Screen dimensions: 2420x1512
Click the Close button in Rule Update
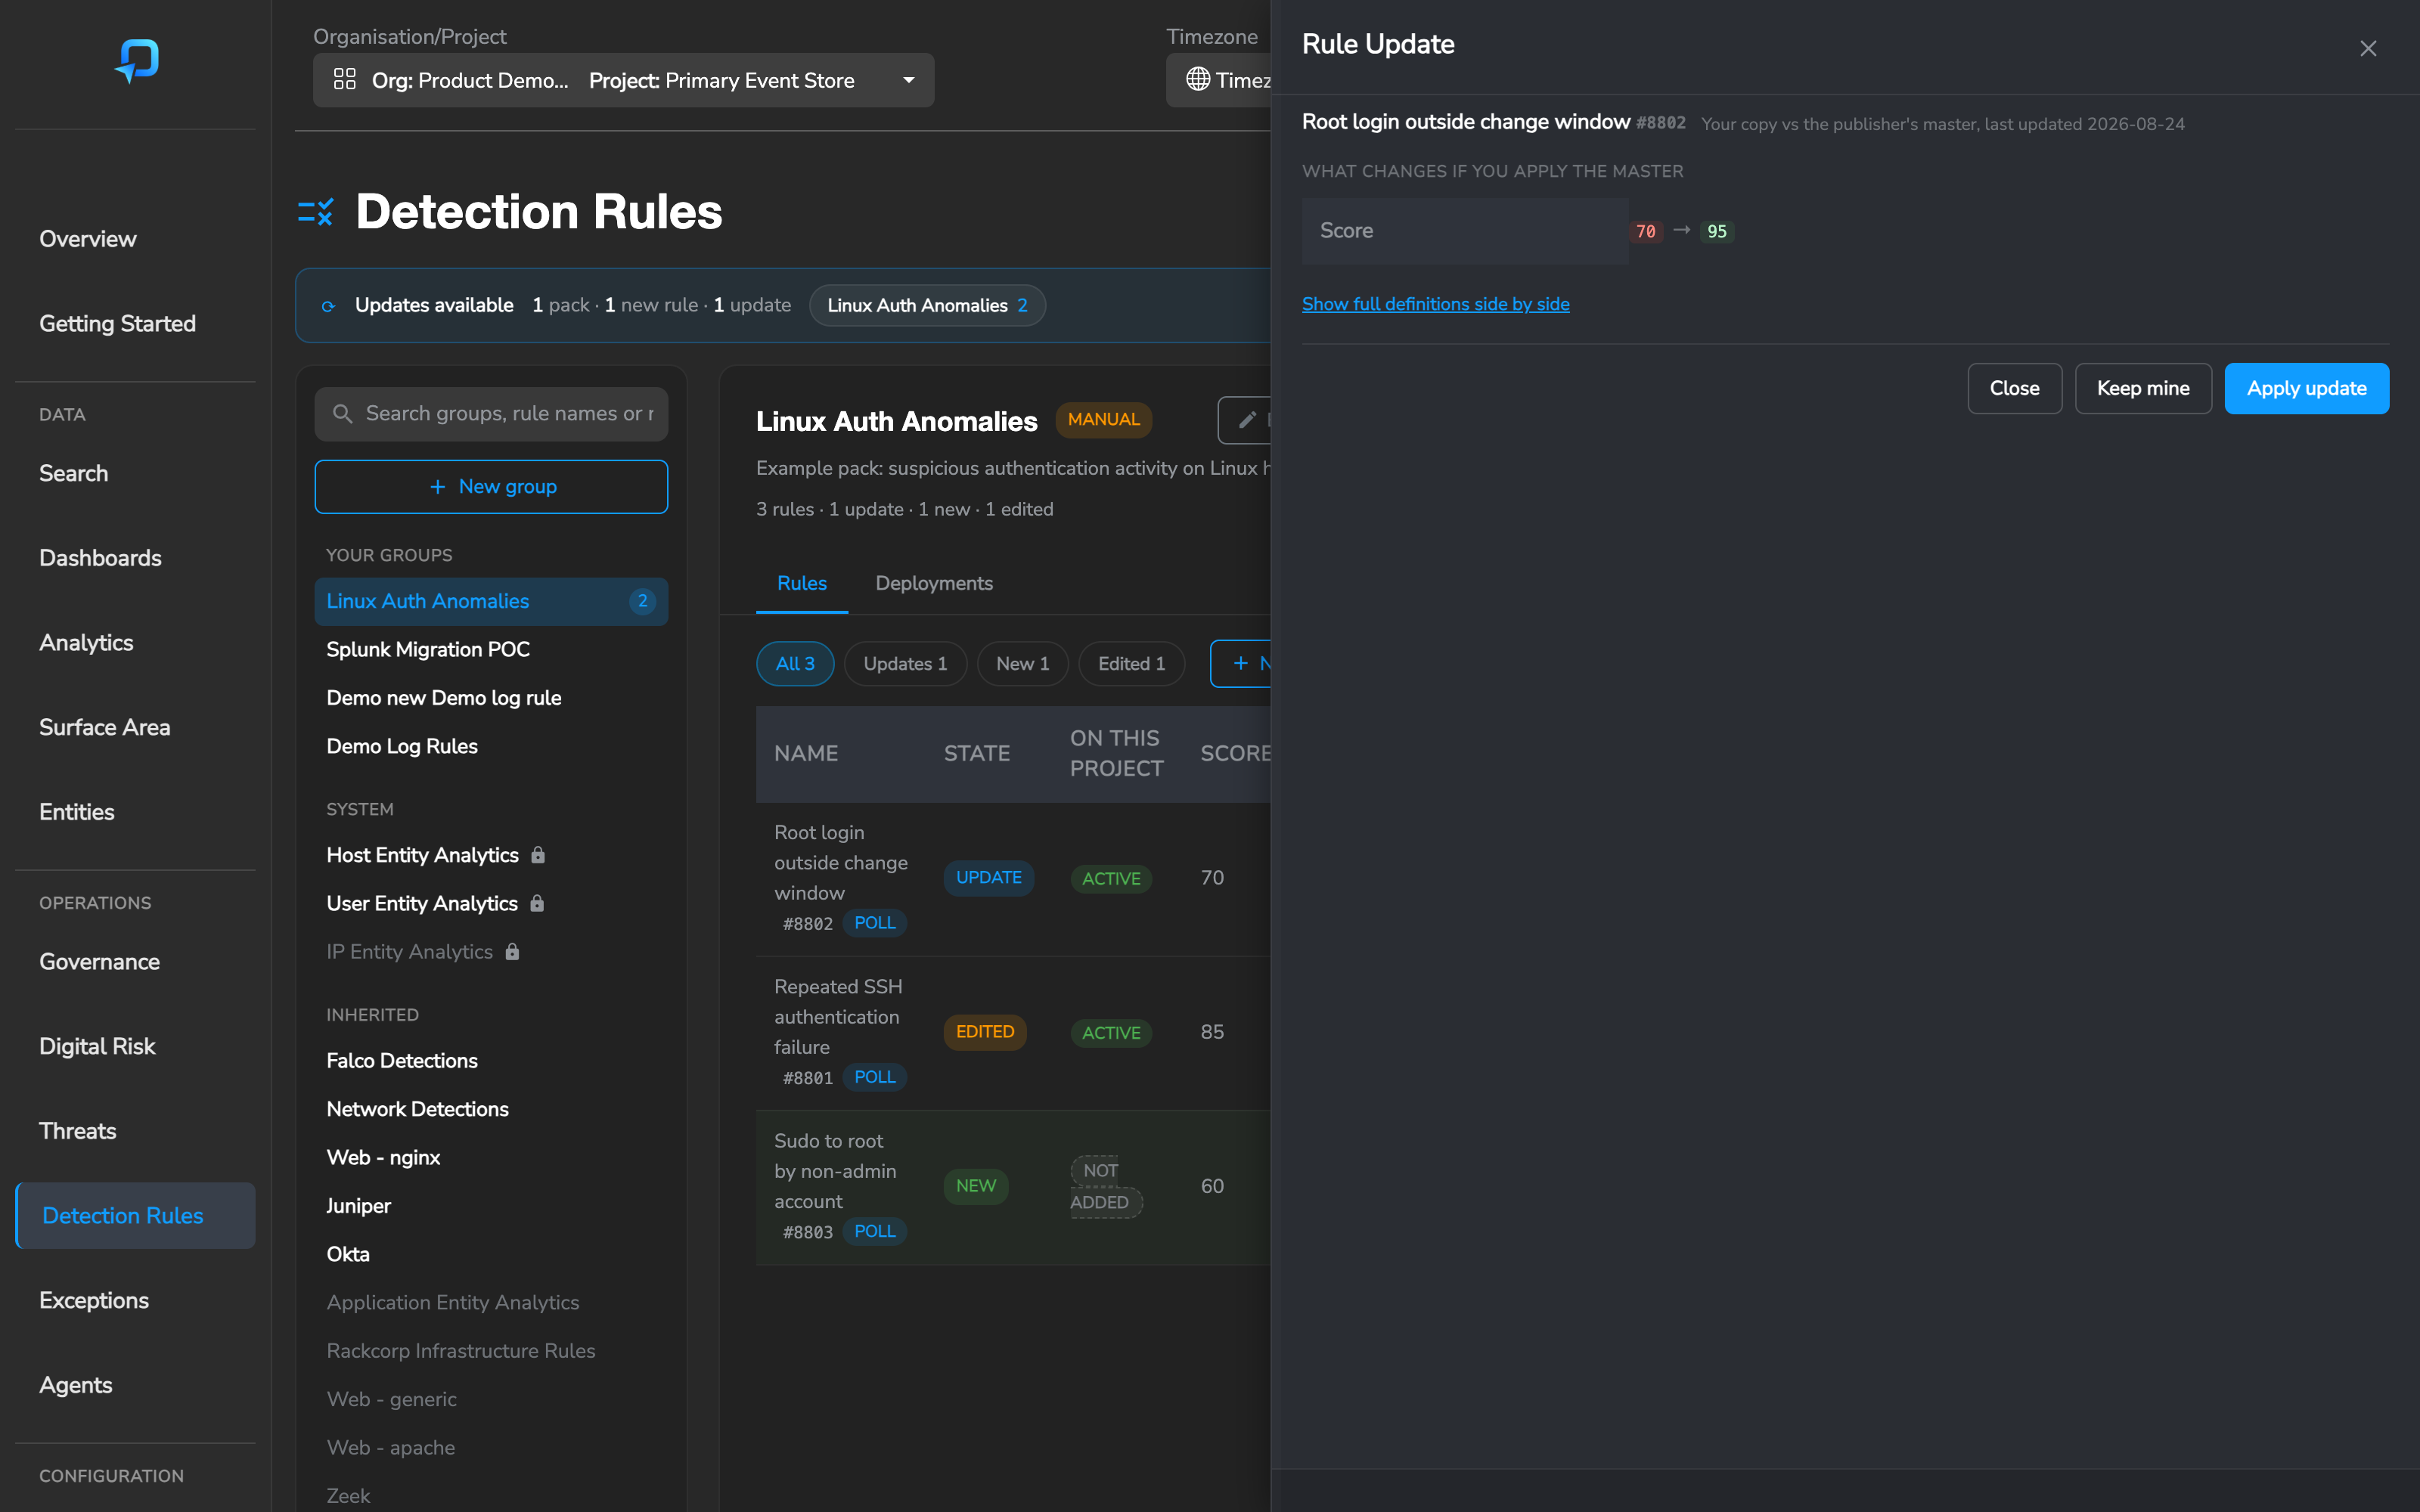point(2014,388)
